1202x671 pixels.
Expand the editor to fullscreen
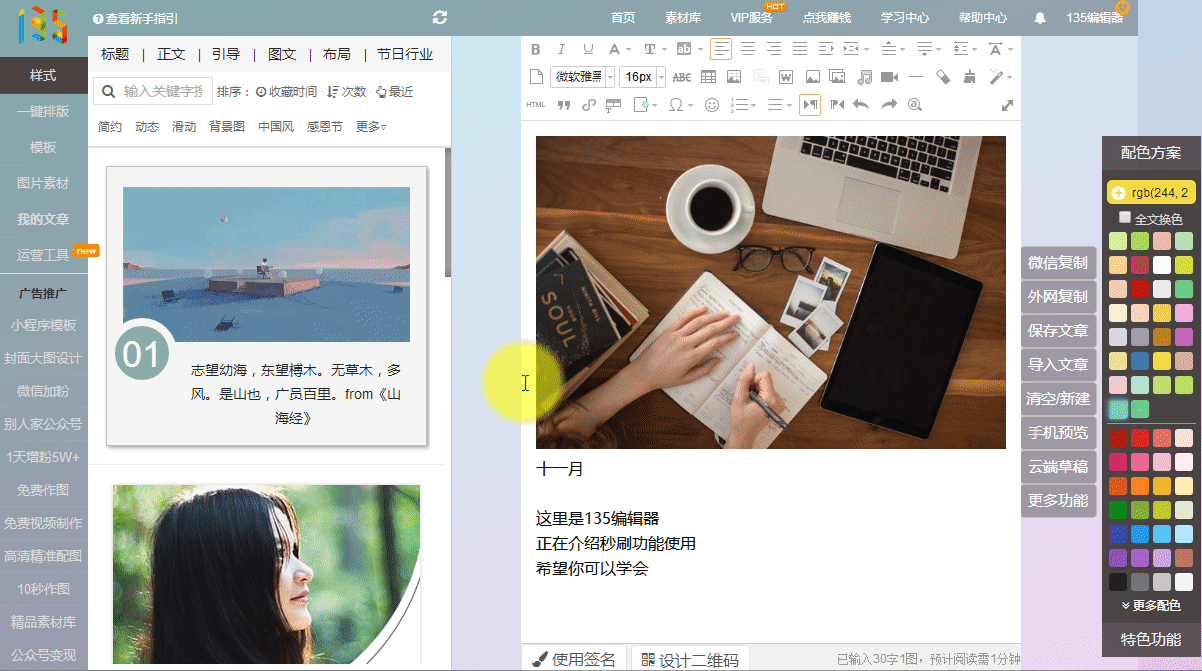tap(1007, 105)
